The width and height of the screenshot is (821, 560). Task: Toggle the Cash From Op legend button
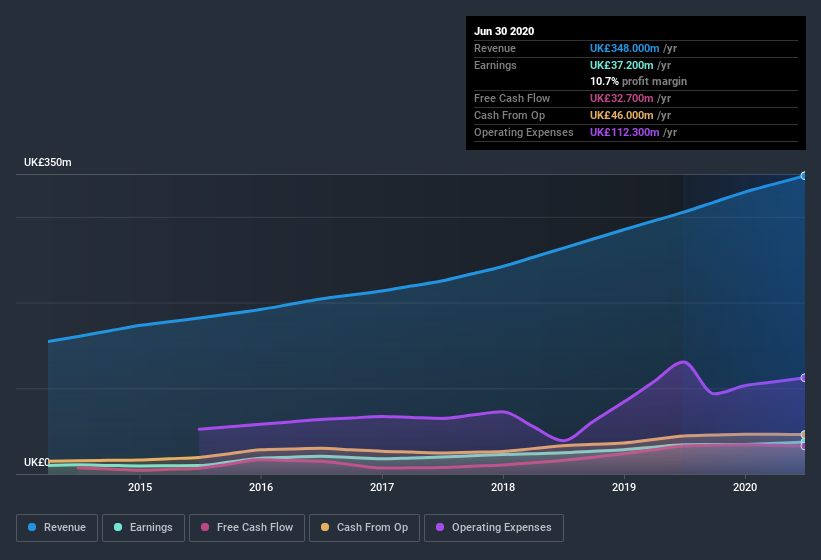click(364, 528)
